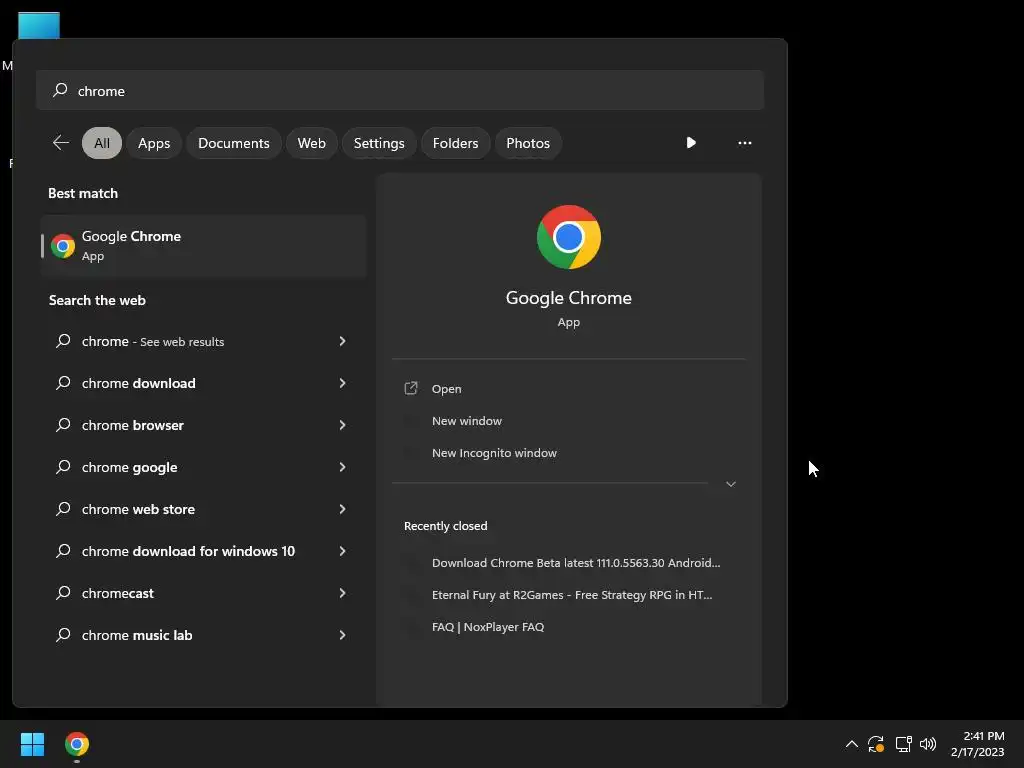This screenshot has height=768, width=1024.
Task: Open the three-dot more options menu
Action: [x=745, y=143]
